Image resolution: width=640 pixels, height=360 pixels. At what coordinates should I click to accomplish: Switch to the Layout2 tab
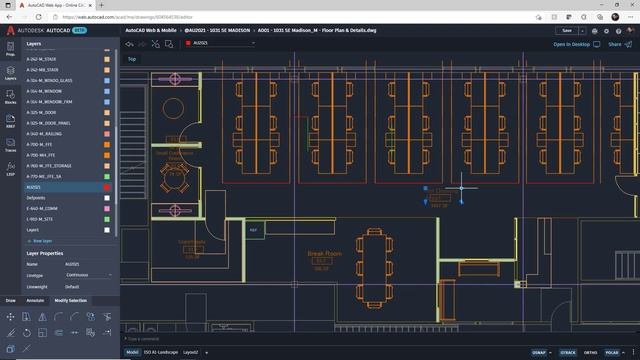(190, 352)
